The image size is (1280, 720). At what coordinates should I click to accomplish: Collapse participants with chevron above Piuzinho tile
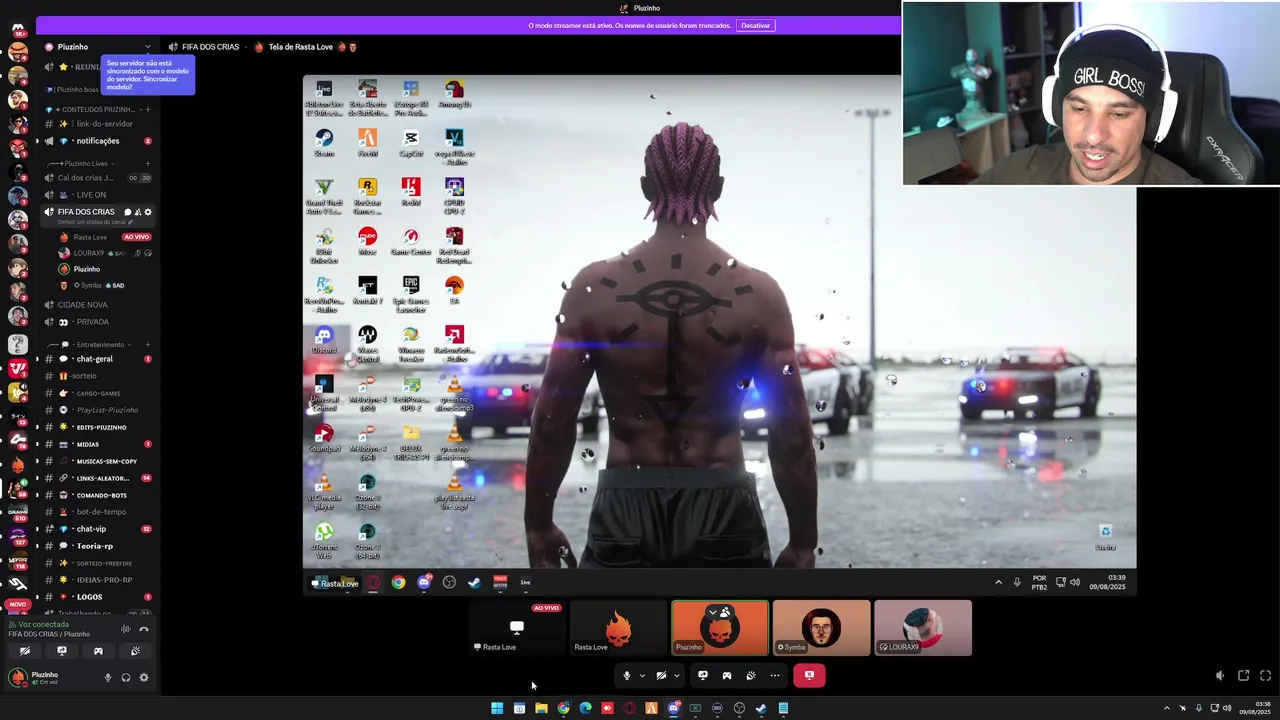pos(713,611)
